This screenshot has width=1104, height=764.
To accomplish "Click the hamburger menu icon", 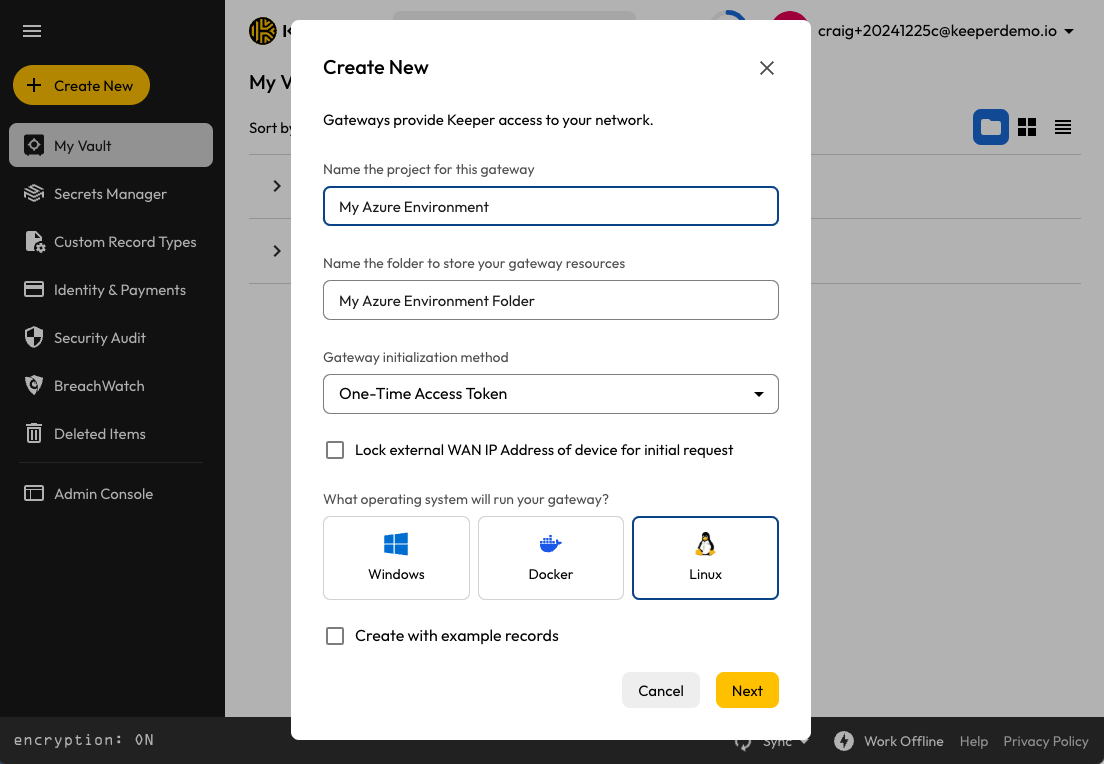I will 32,31.
